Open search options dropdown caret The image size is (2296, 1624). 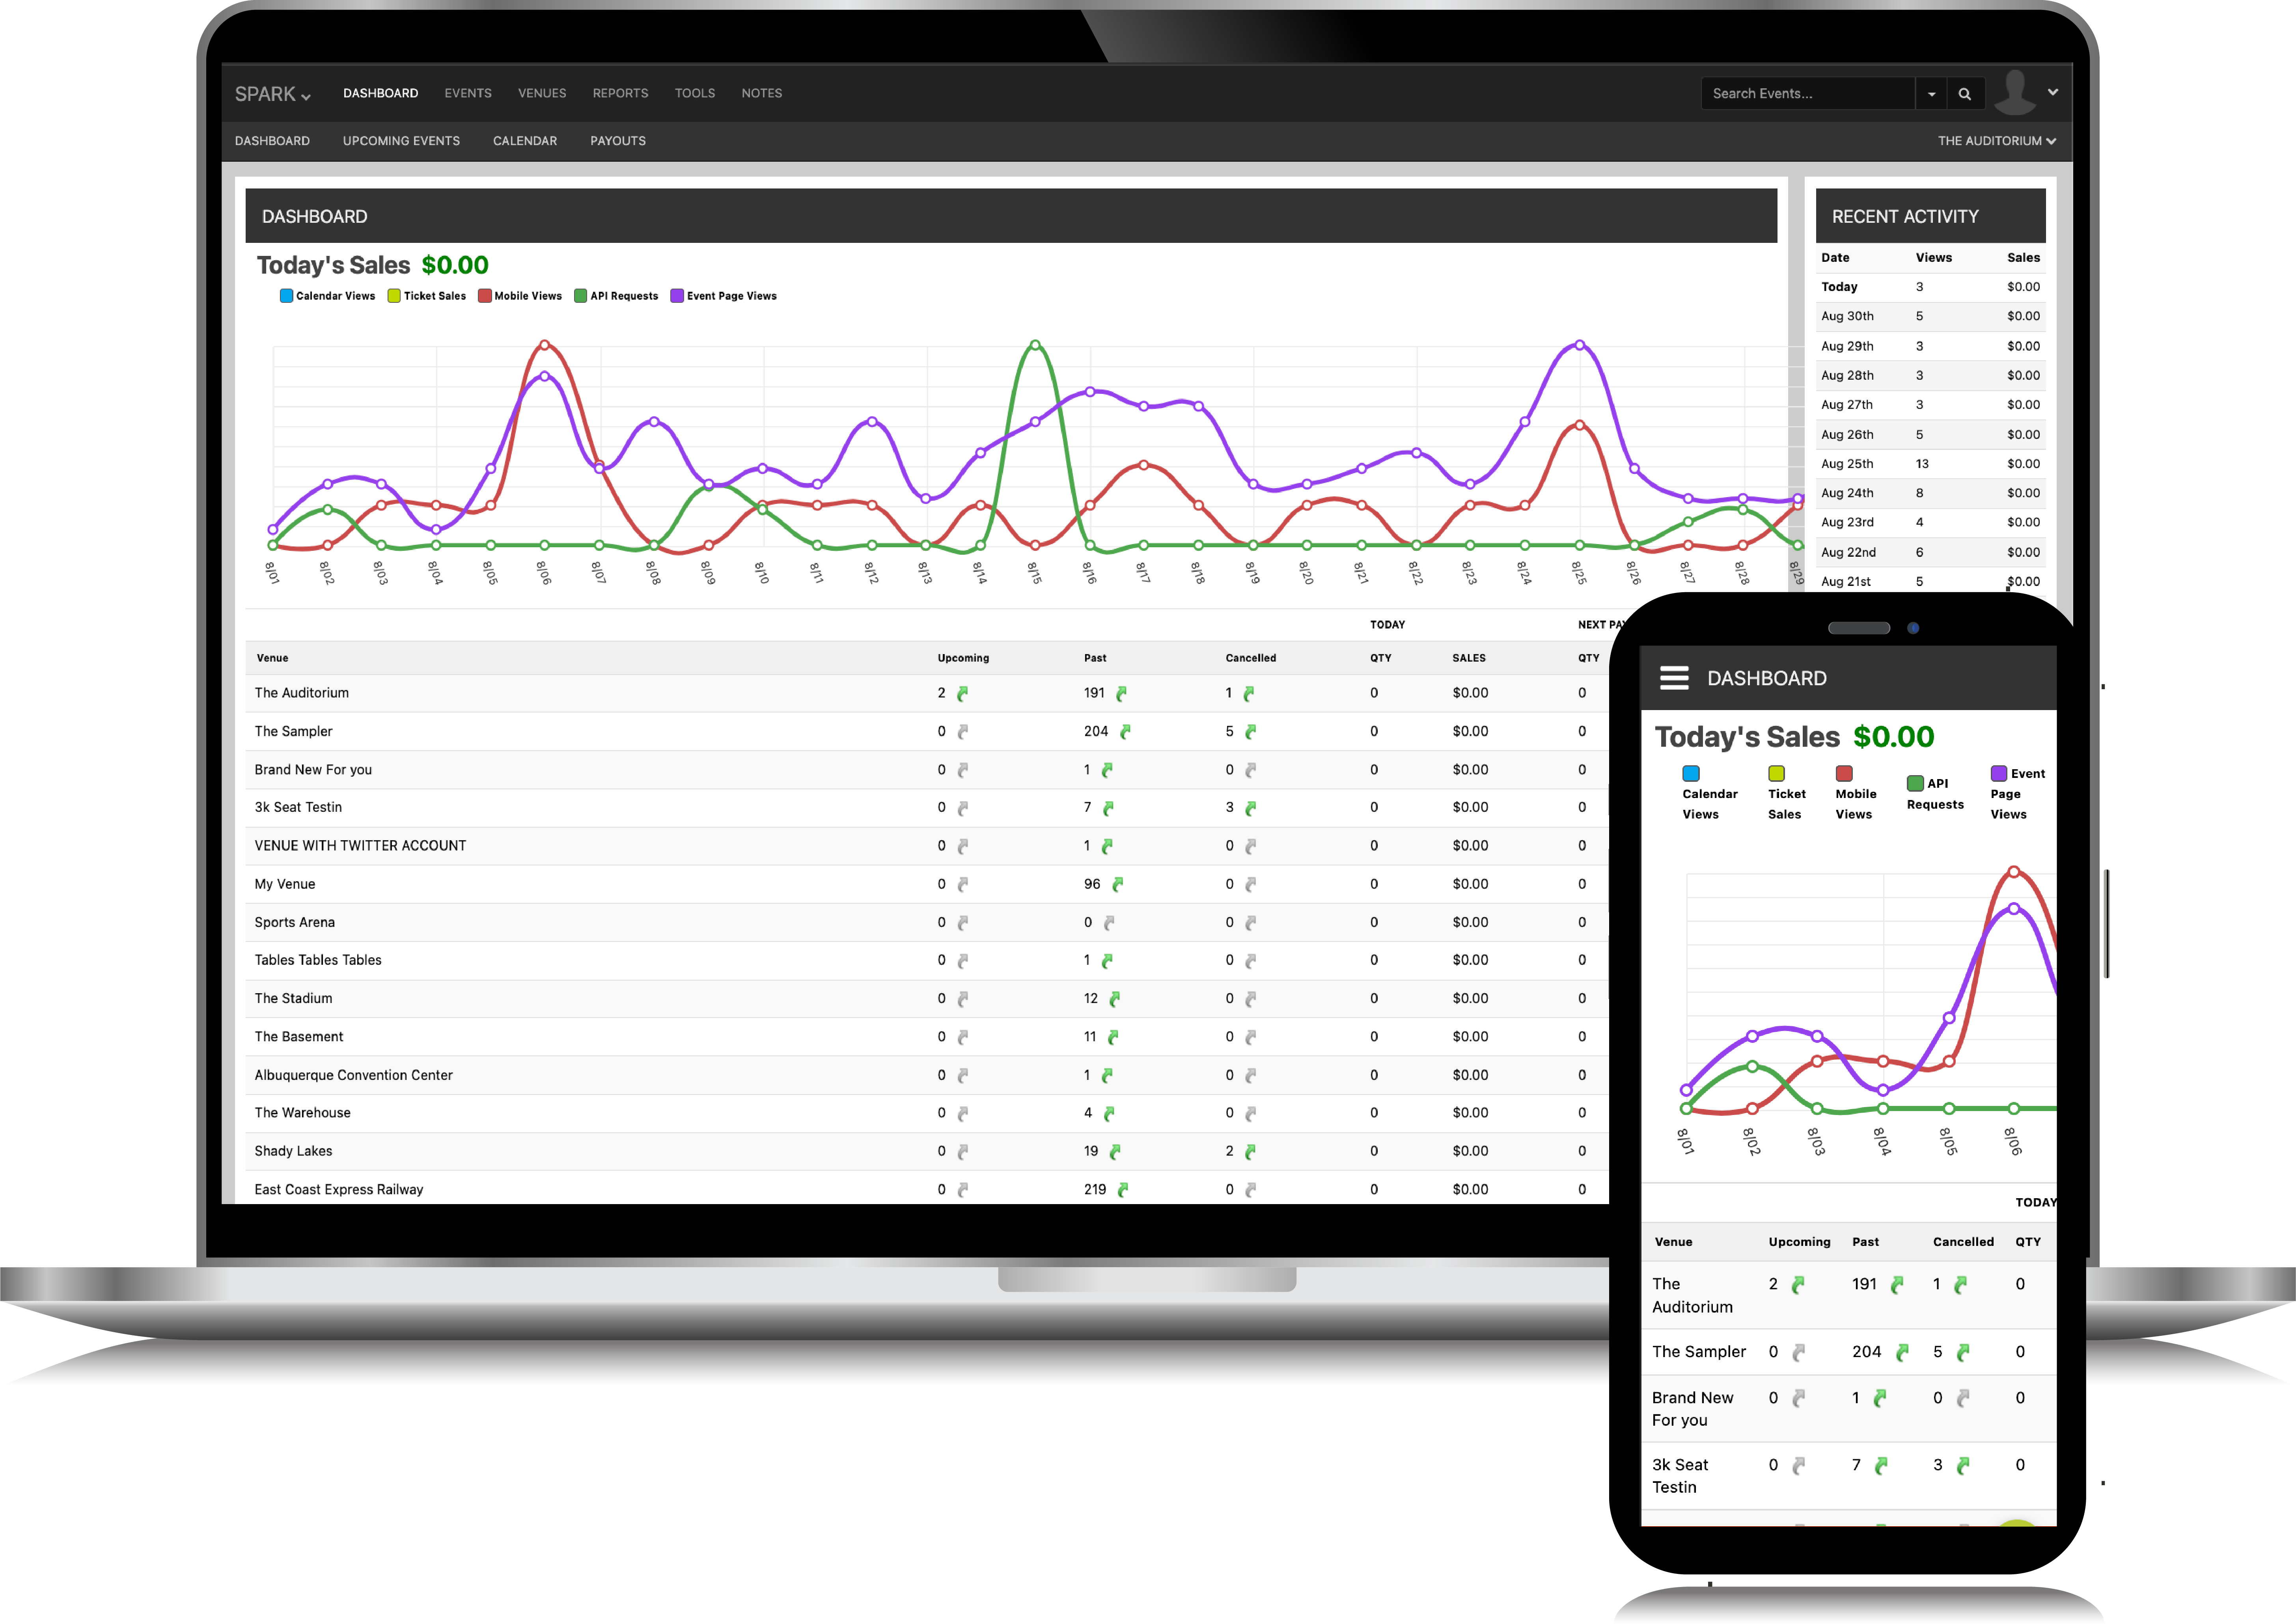pyautogui.click(x=1931, y=94)
